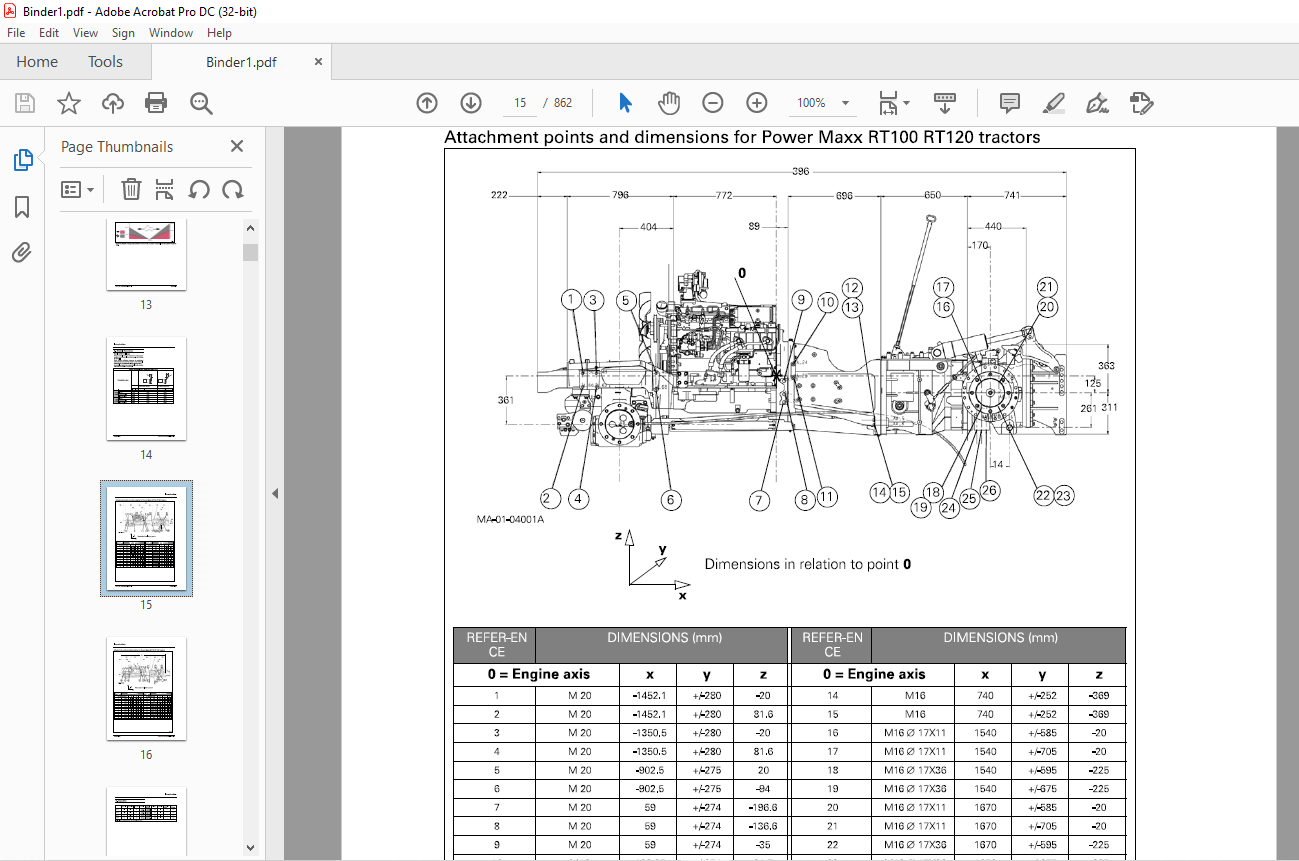Select page 14 thumbnail
Image resolution: width=1299 pixels, height=861 pixels.
coord(146,389)
